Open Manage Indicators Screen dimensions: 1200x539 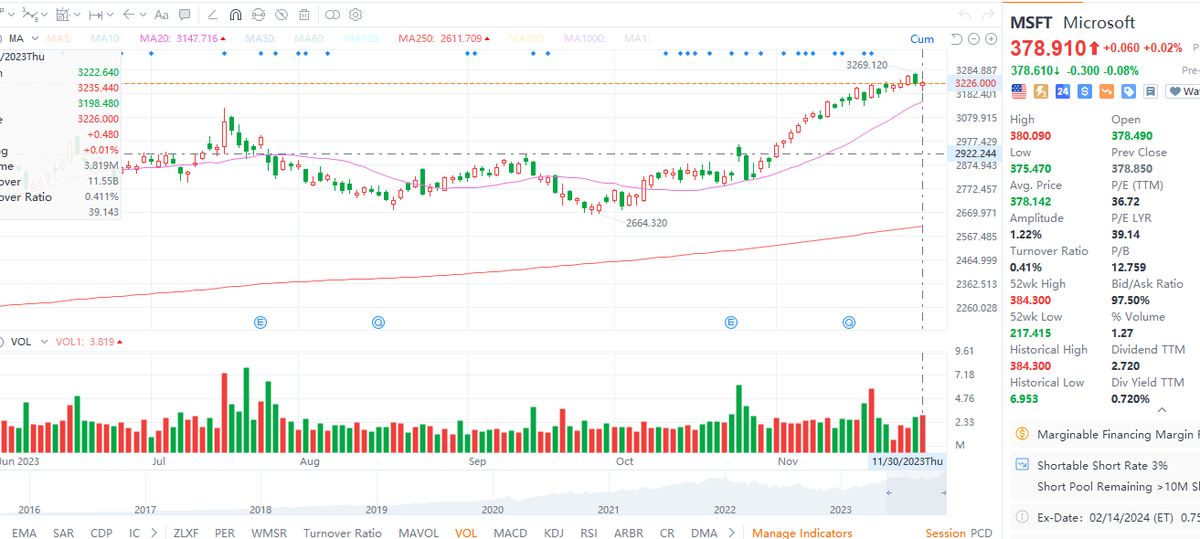click(800, 533)
